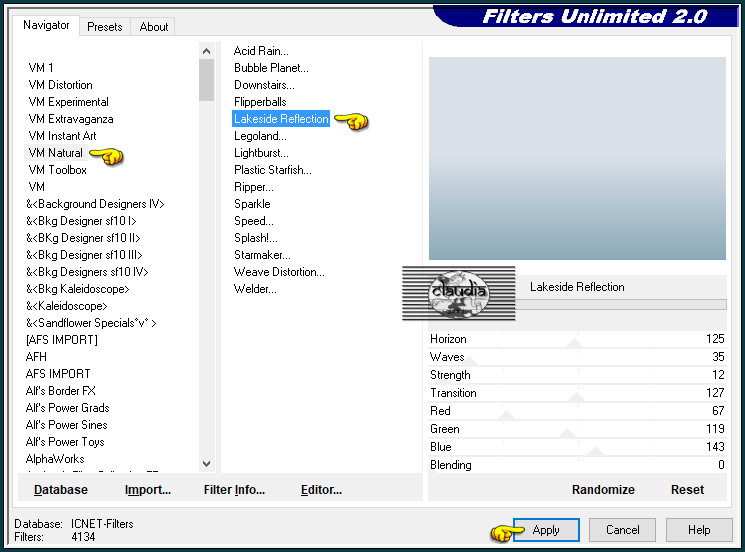Select Alf's Power Sines category
745x552 pixels.
point(67,425)
